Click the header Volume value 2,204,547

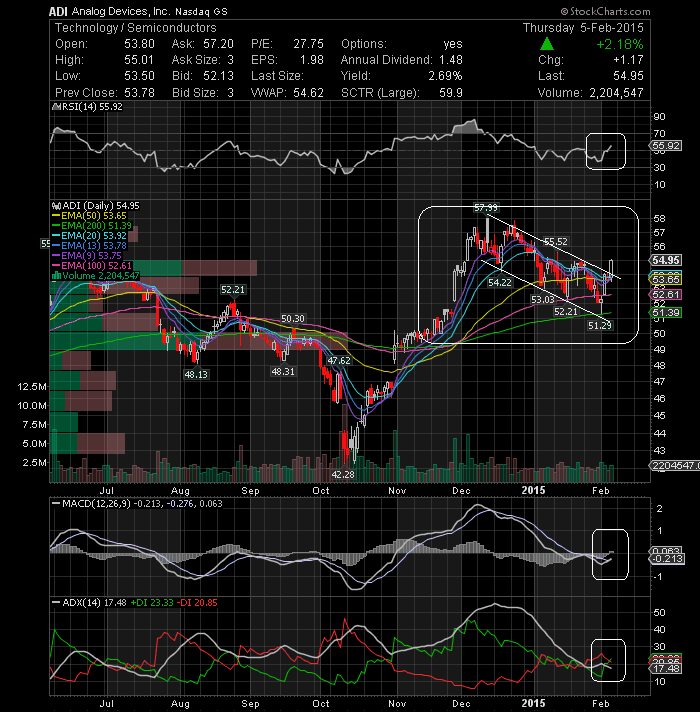pyautogui.click(x=616, y=93)
